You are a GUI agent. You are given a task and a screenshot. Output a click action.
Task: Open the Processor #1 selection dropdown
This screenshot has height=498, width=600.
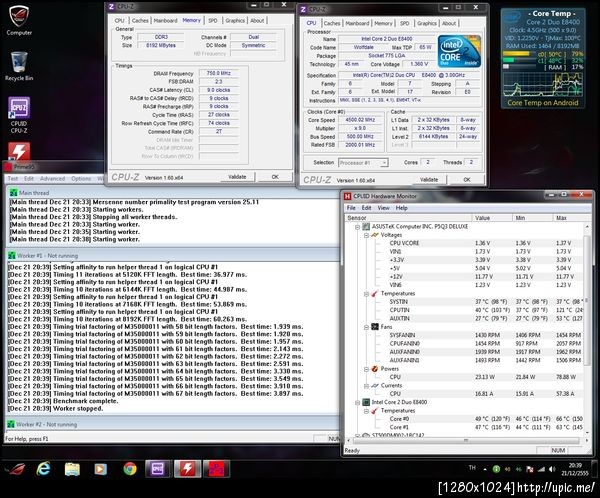pyautogui.click(x=363, y=163)
